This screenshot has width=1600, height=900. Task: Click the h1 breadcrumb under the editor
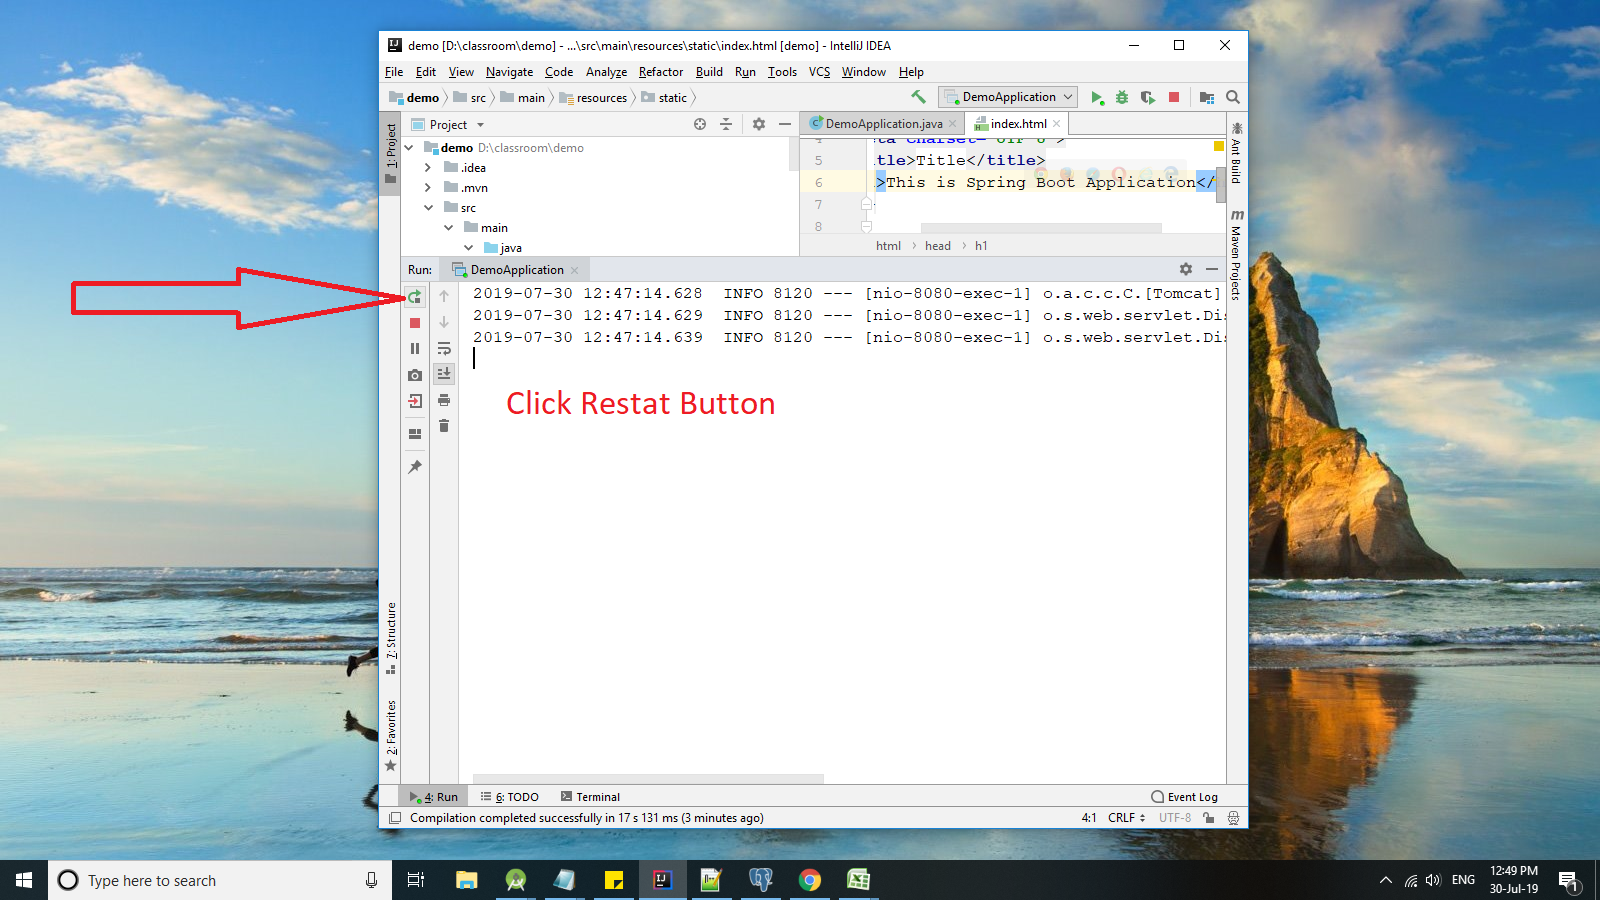981,246
